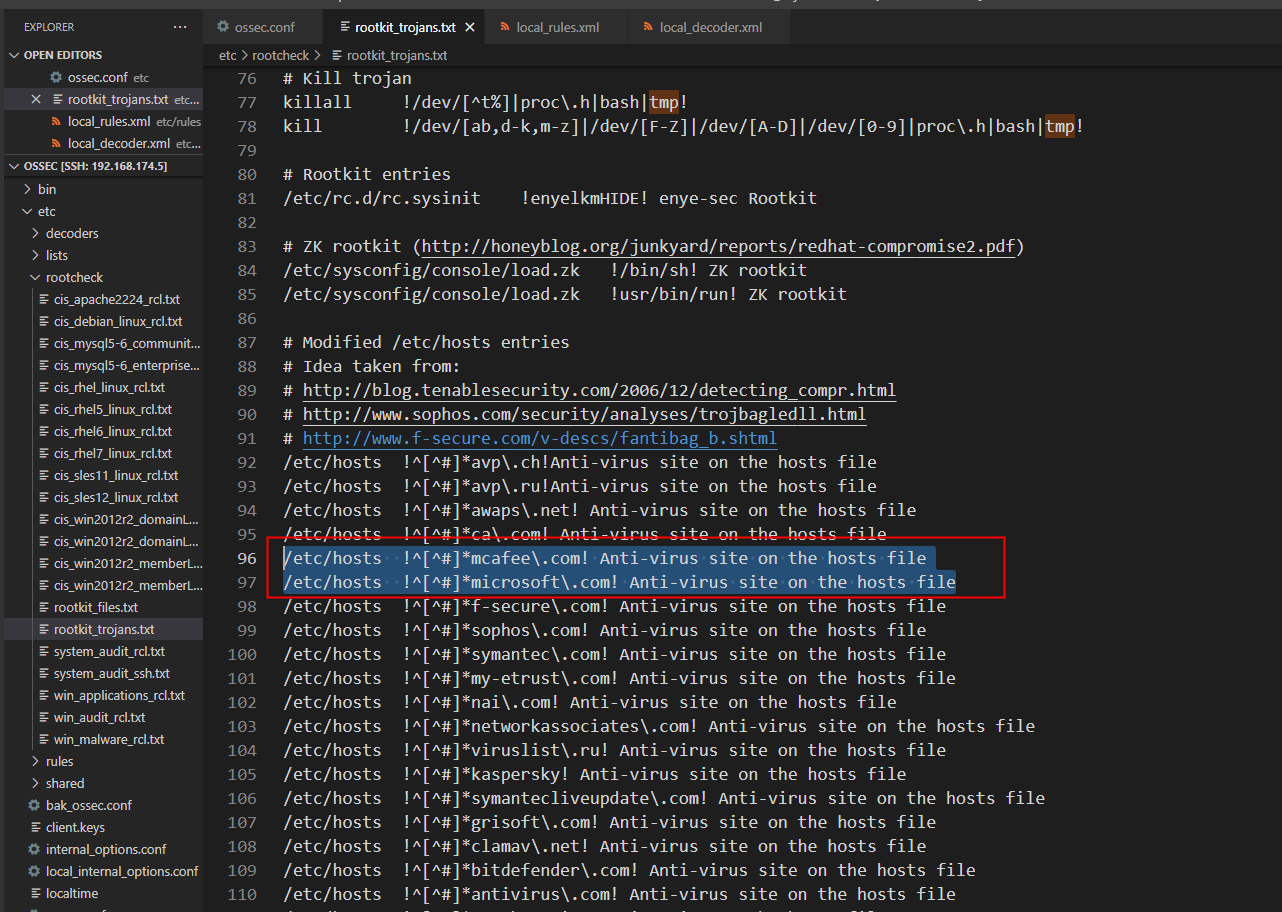The width and height of the screenshot is (1282, 912).
Task: Click gear icon beside internal_options.conf
Action: click(35, 849)
